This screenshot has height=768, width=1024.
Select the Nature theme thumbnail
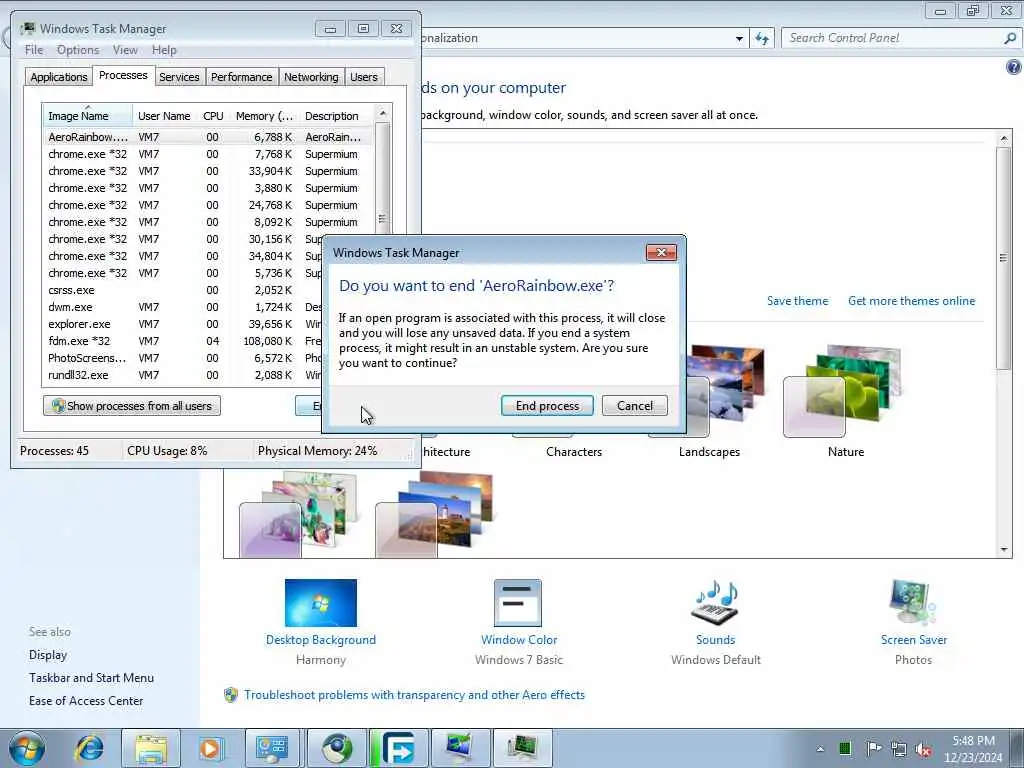842,391
